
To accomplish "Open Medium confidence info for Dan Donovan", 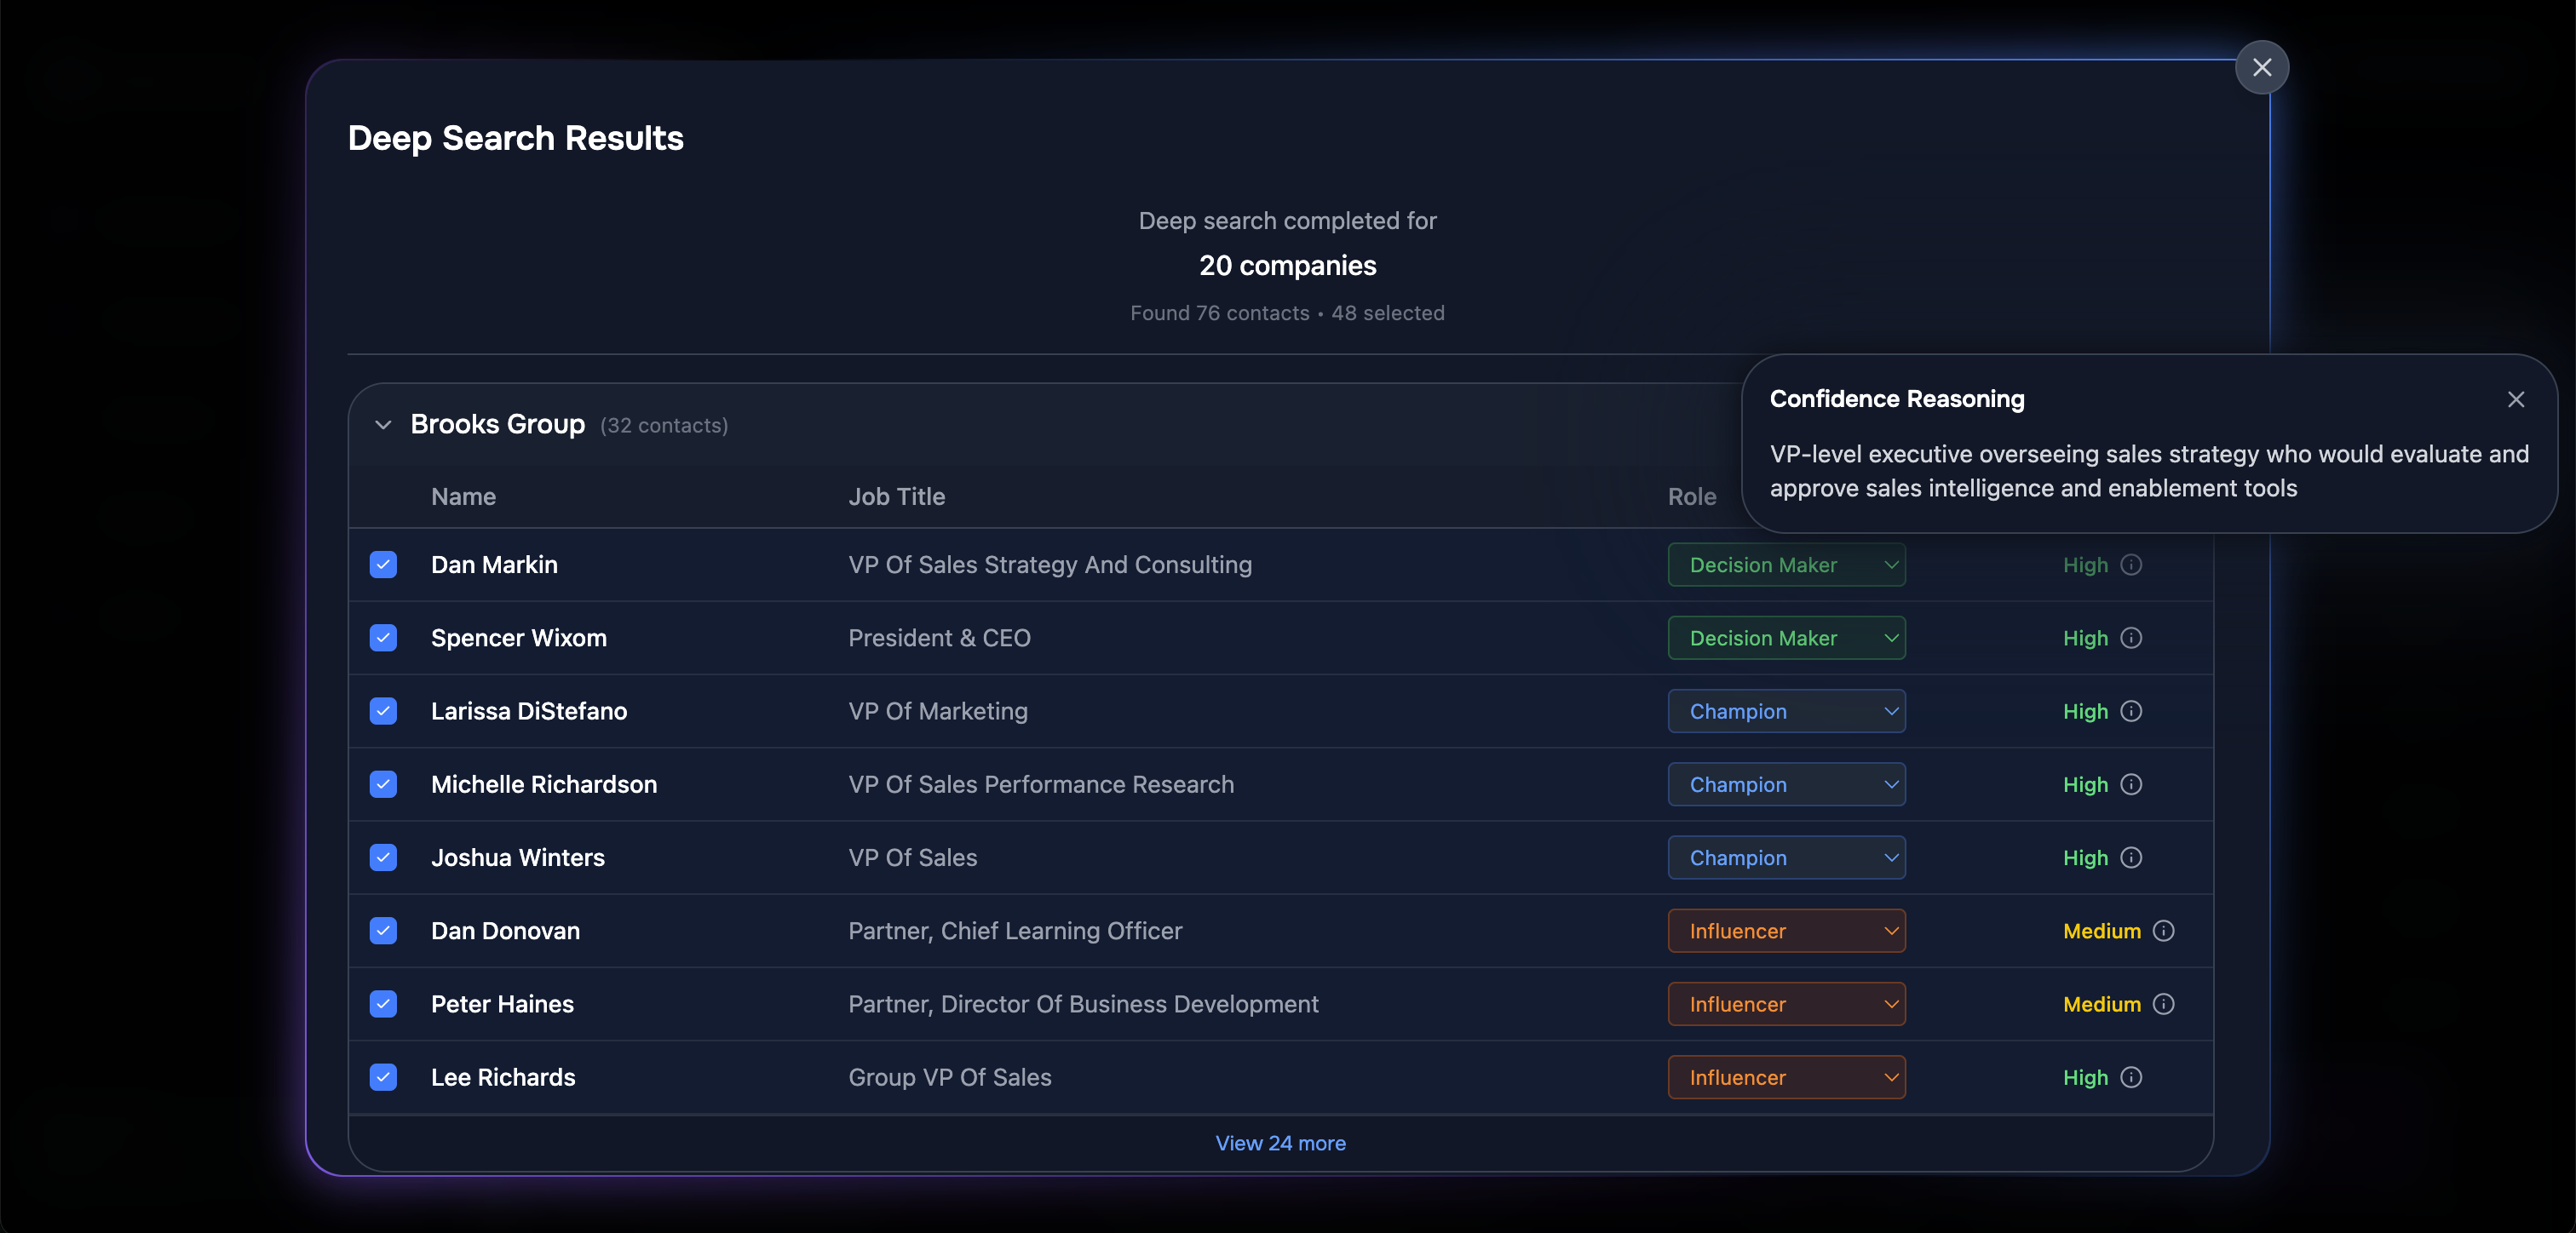I will 2163,931.
